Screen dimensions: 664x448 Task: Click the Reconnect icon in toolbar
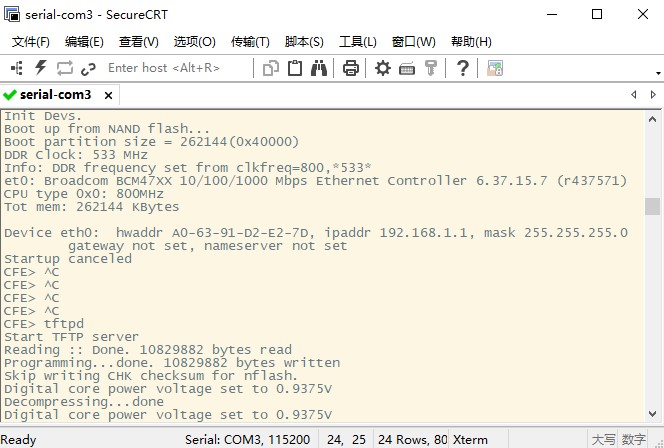point(65,68)
